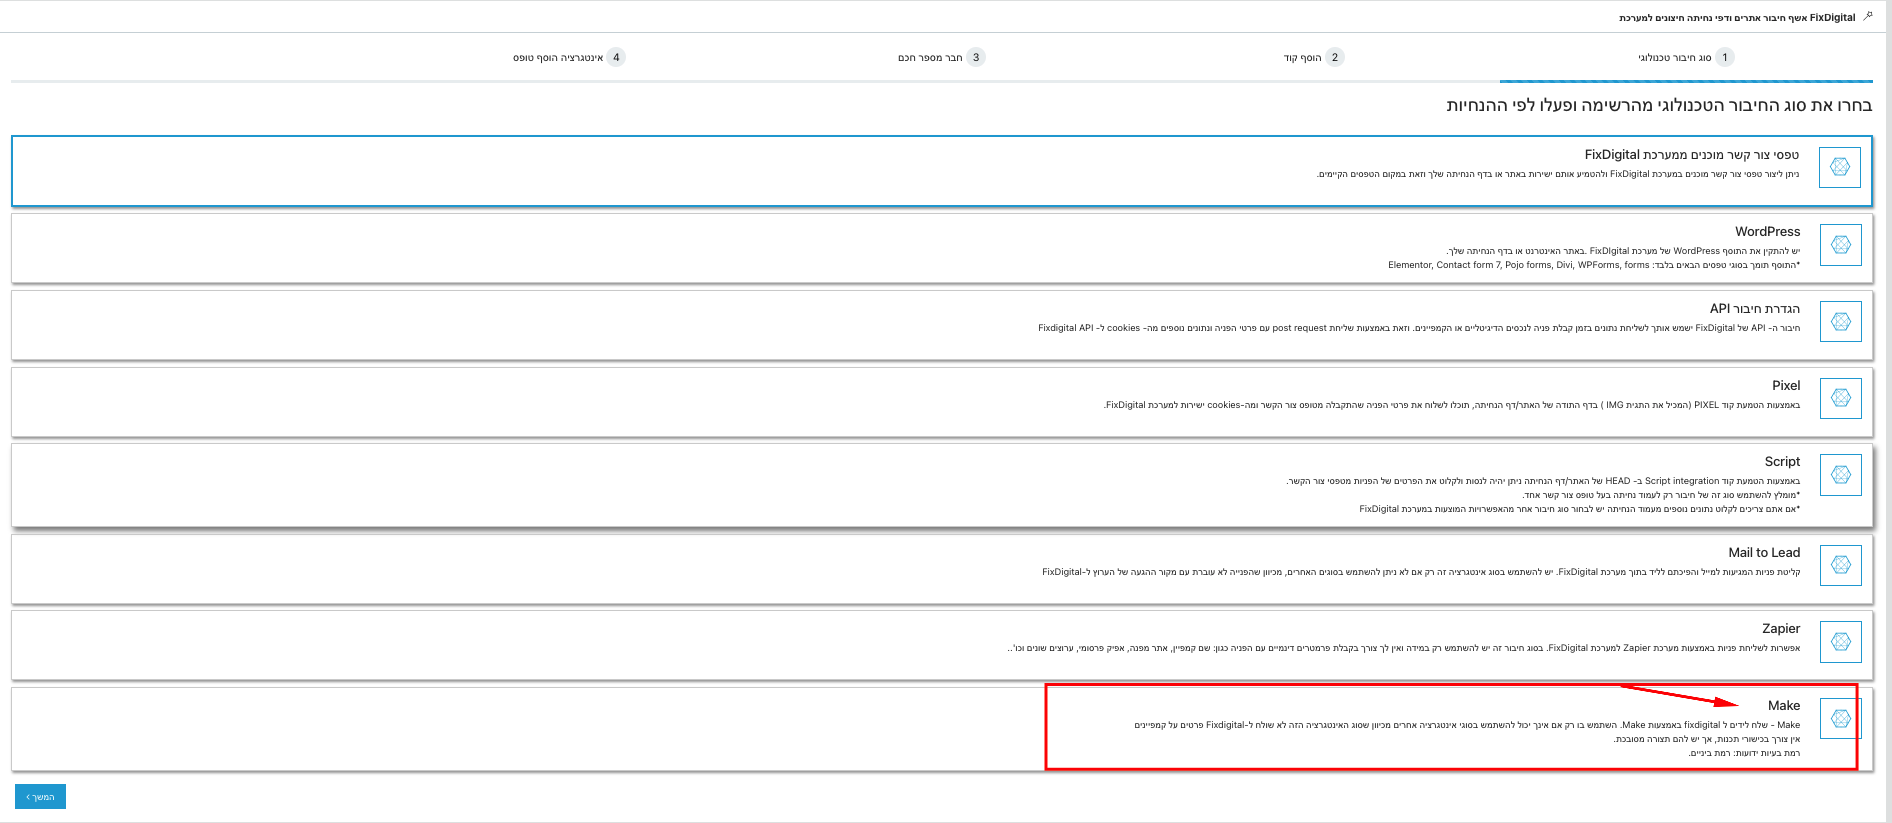Select the Make card title
Screen dimensions: 1892x823
coord(1784,705)
